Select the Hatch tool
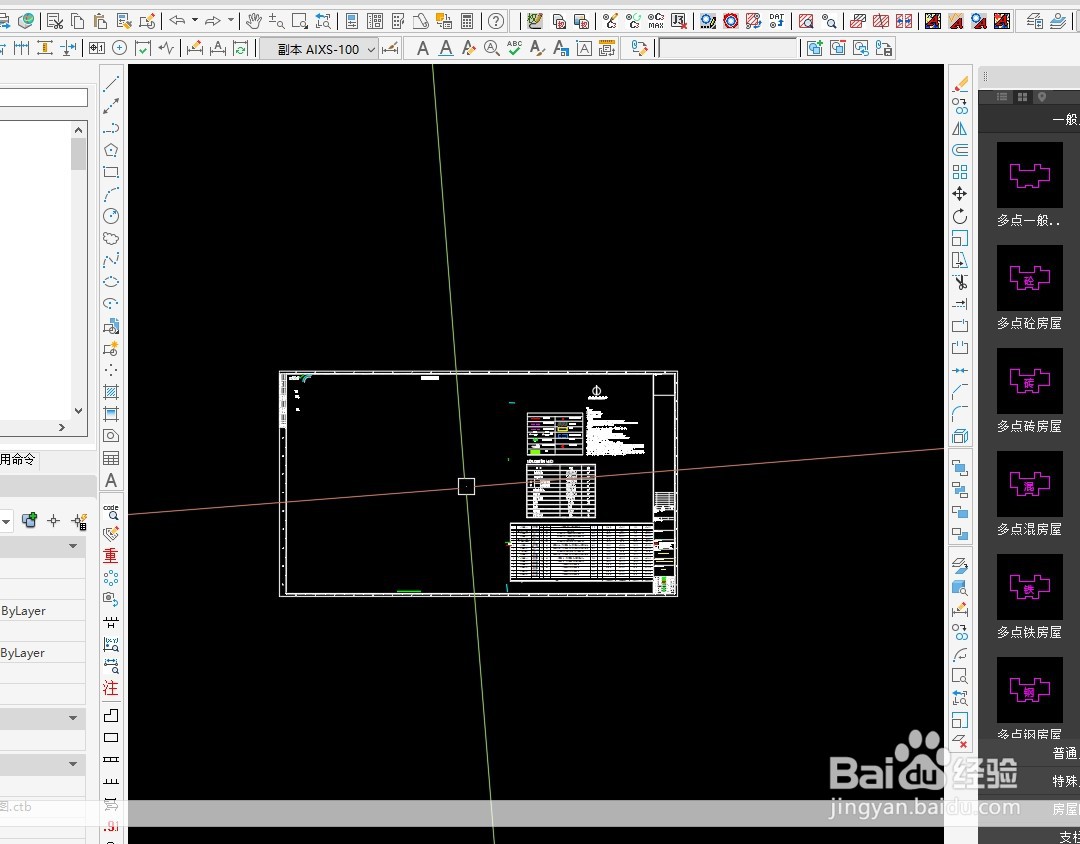Screen dimensions: 1080x844 (x=111, y=392)
